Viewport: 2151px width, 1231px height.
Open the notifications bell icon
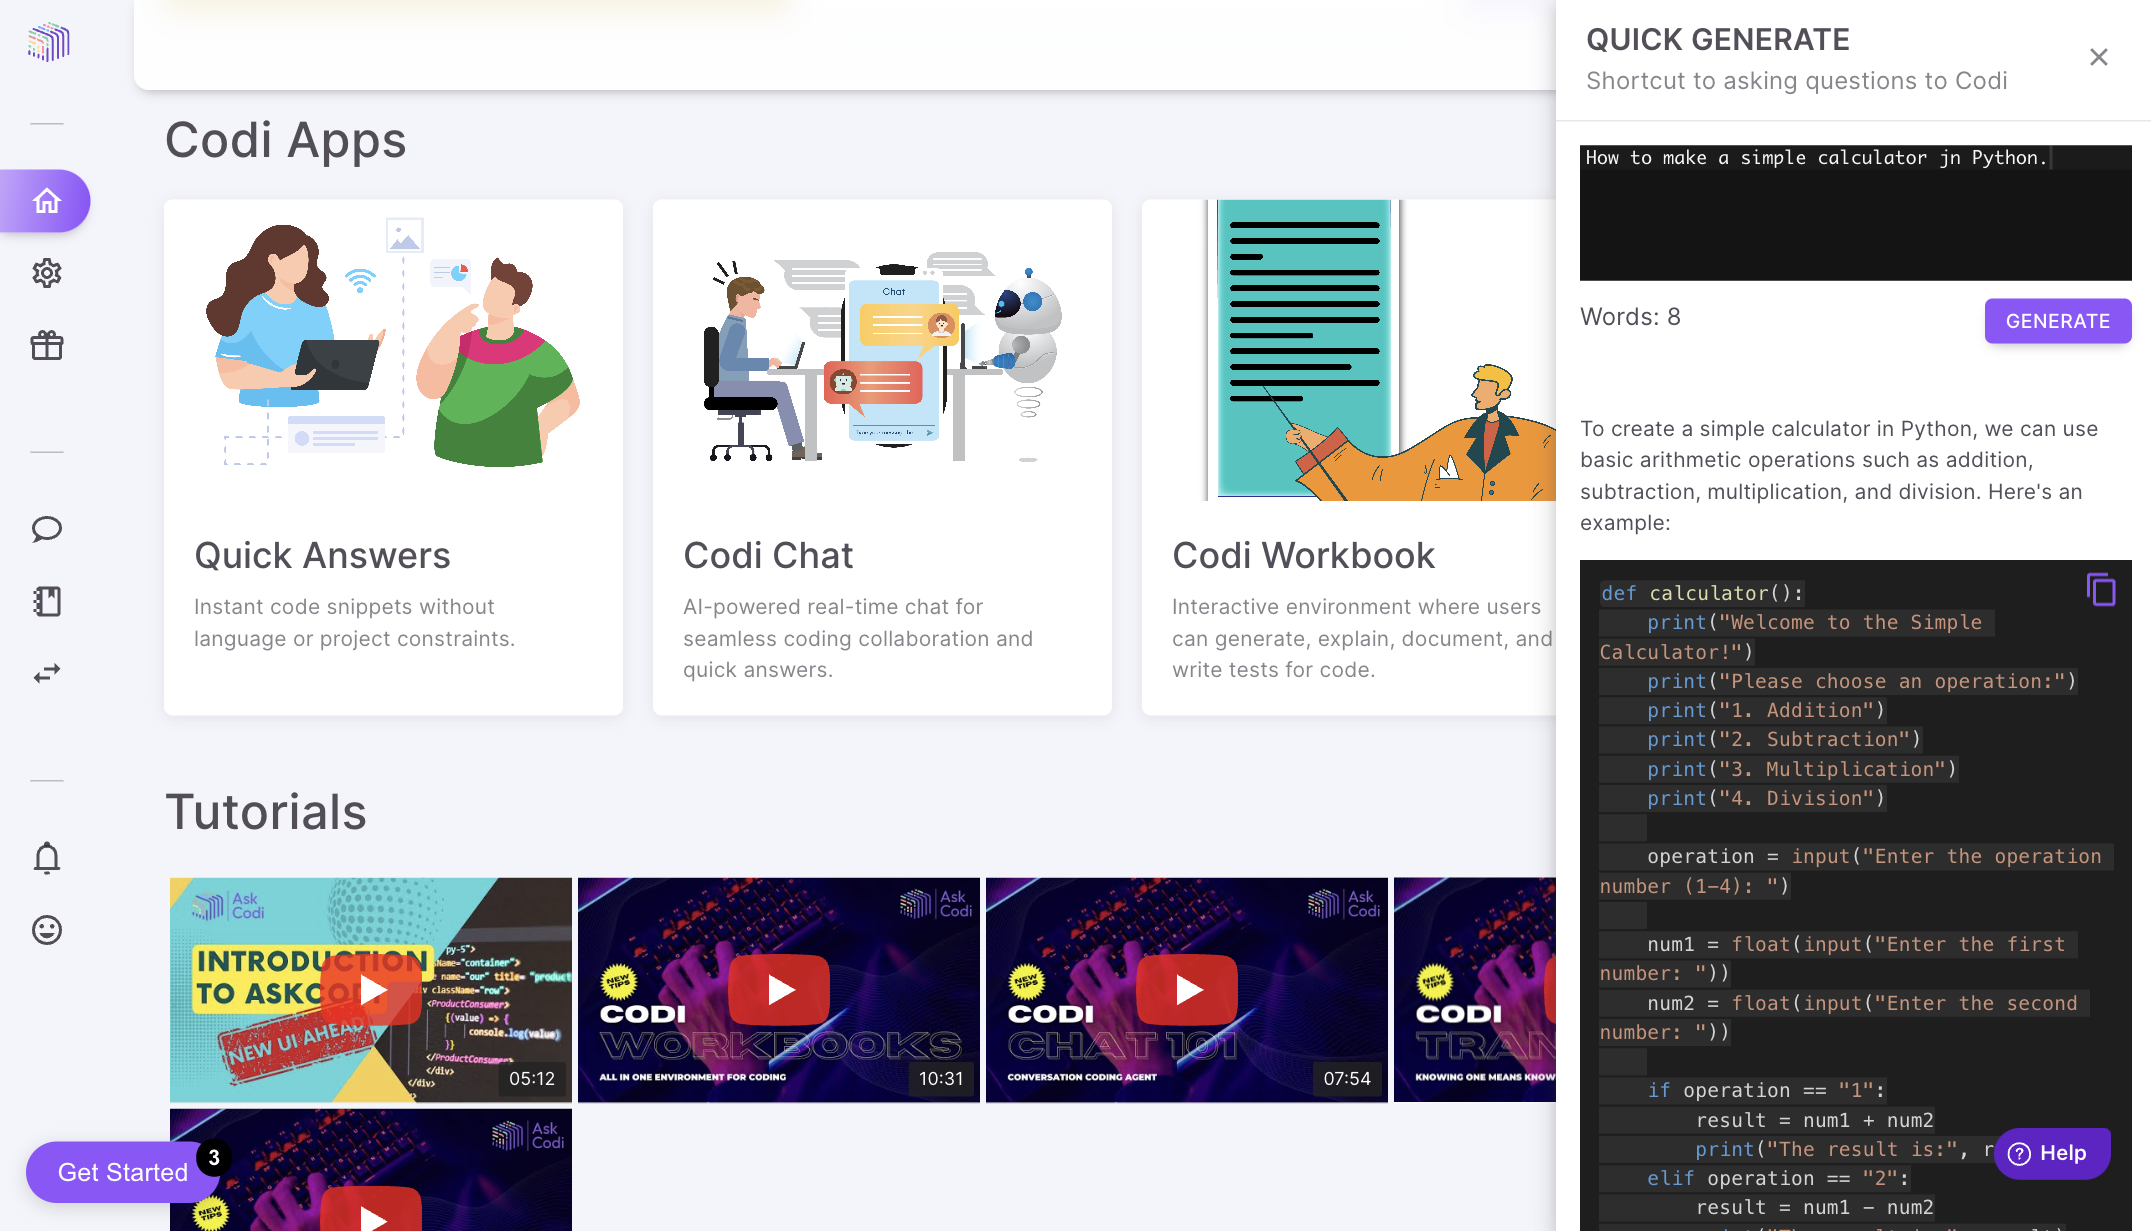[x=47, y=858]
